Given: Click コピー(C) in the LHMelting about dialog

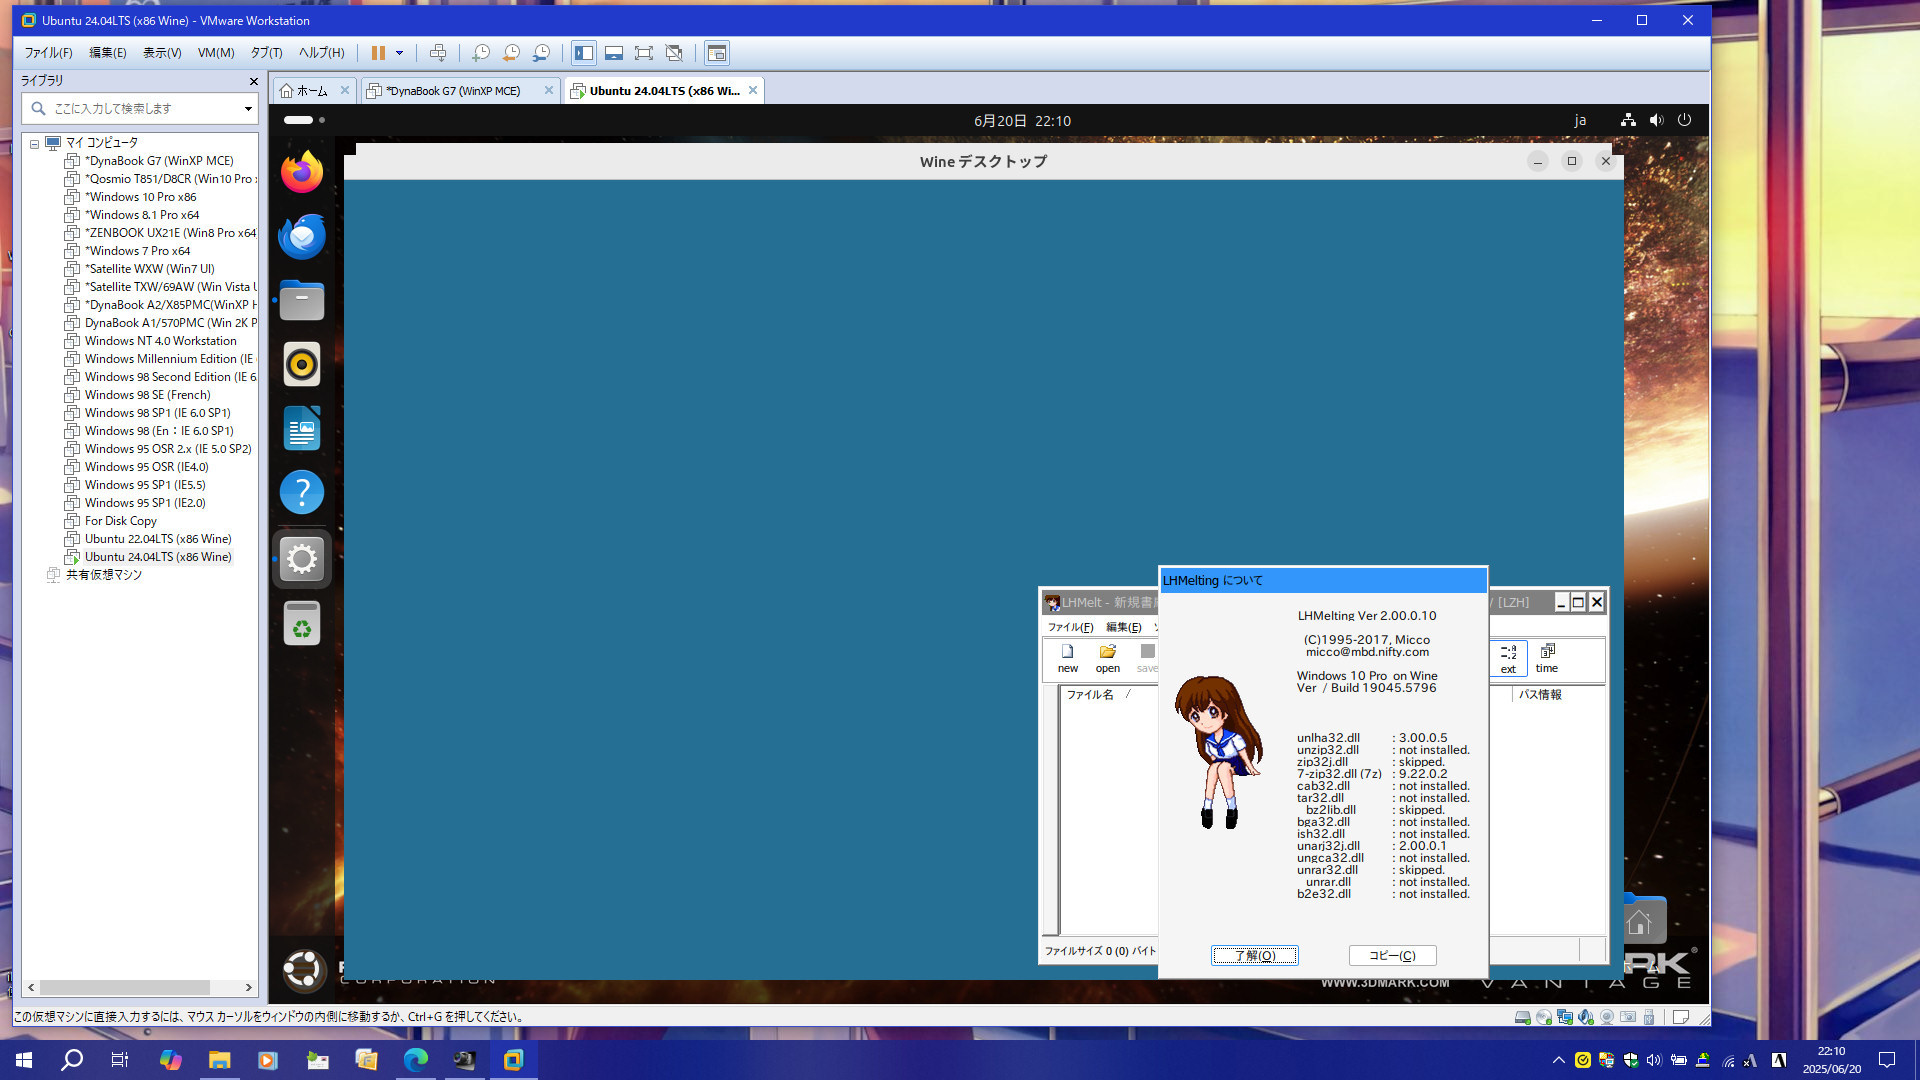Looking at the screenshot, I should 1393,956.
